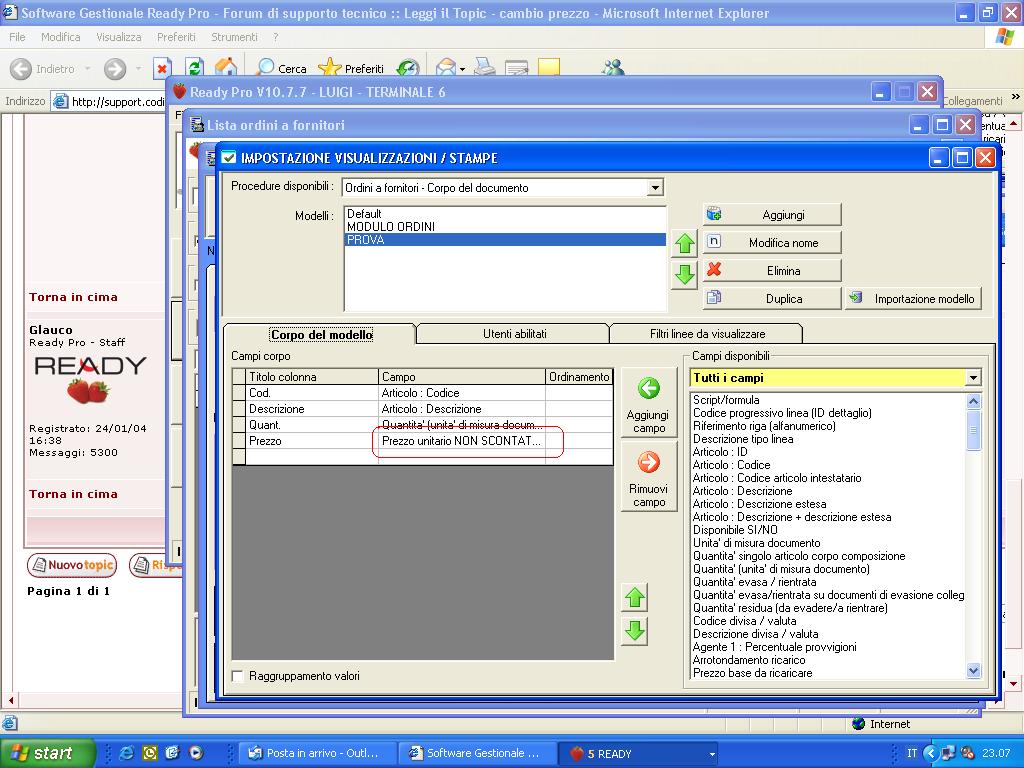The height and width of the screenshot is (768, 1024).
Task: Open Procedure disponibili dropdown
Action: pyautogui.click(x=655, y=188)
